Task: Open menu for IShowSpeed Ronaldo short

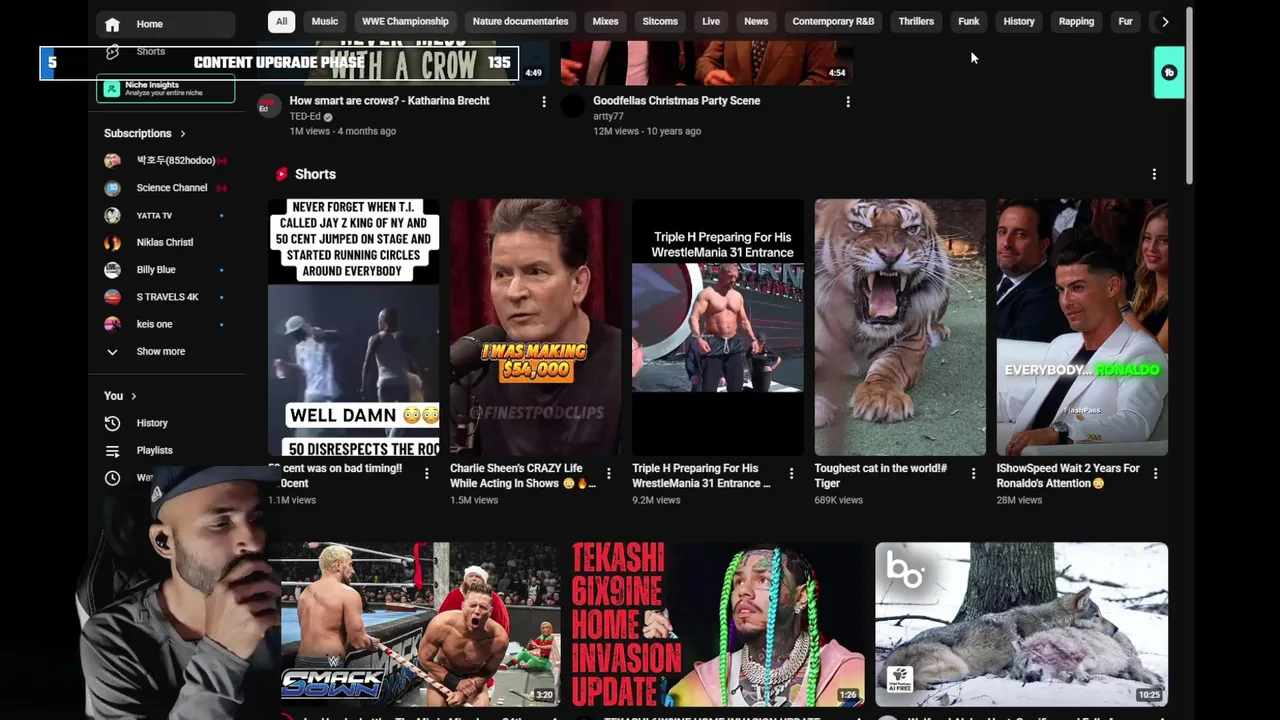Action: (x=1156, y=474)
